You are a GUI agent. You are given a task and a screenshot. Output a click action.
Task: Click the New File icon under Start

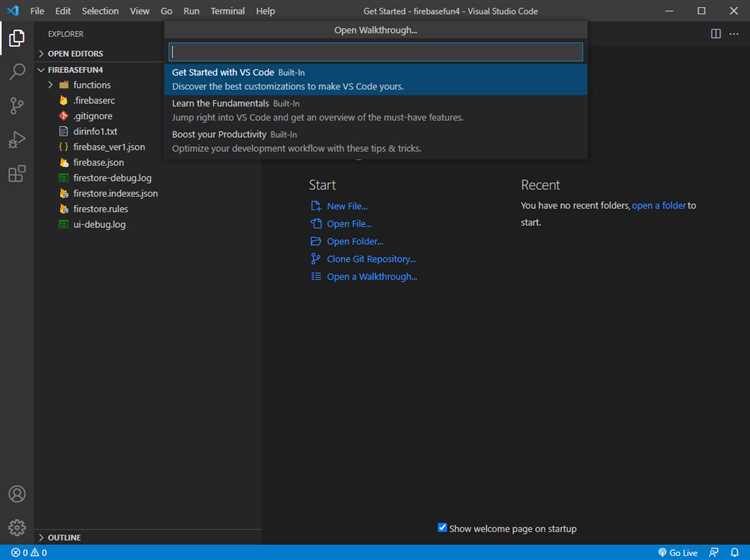click(x=316, y=206)
